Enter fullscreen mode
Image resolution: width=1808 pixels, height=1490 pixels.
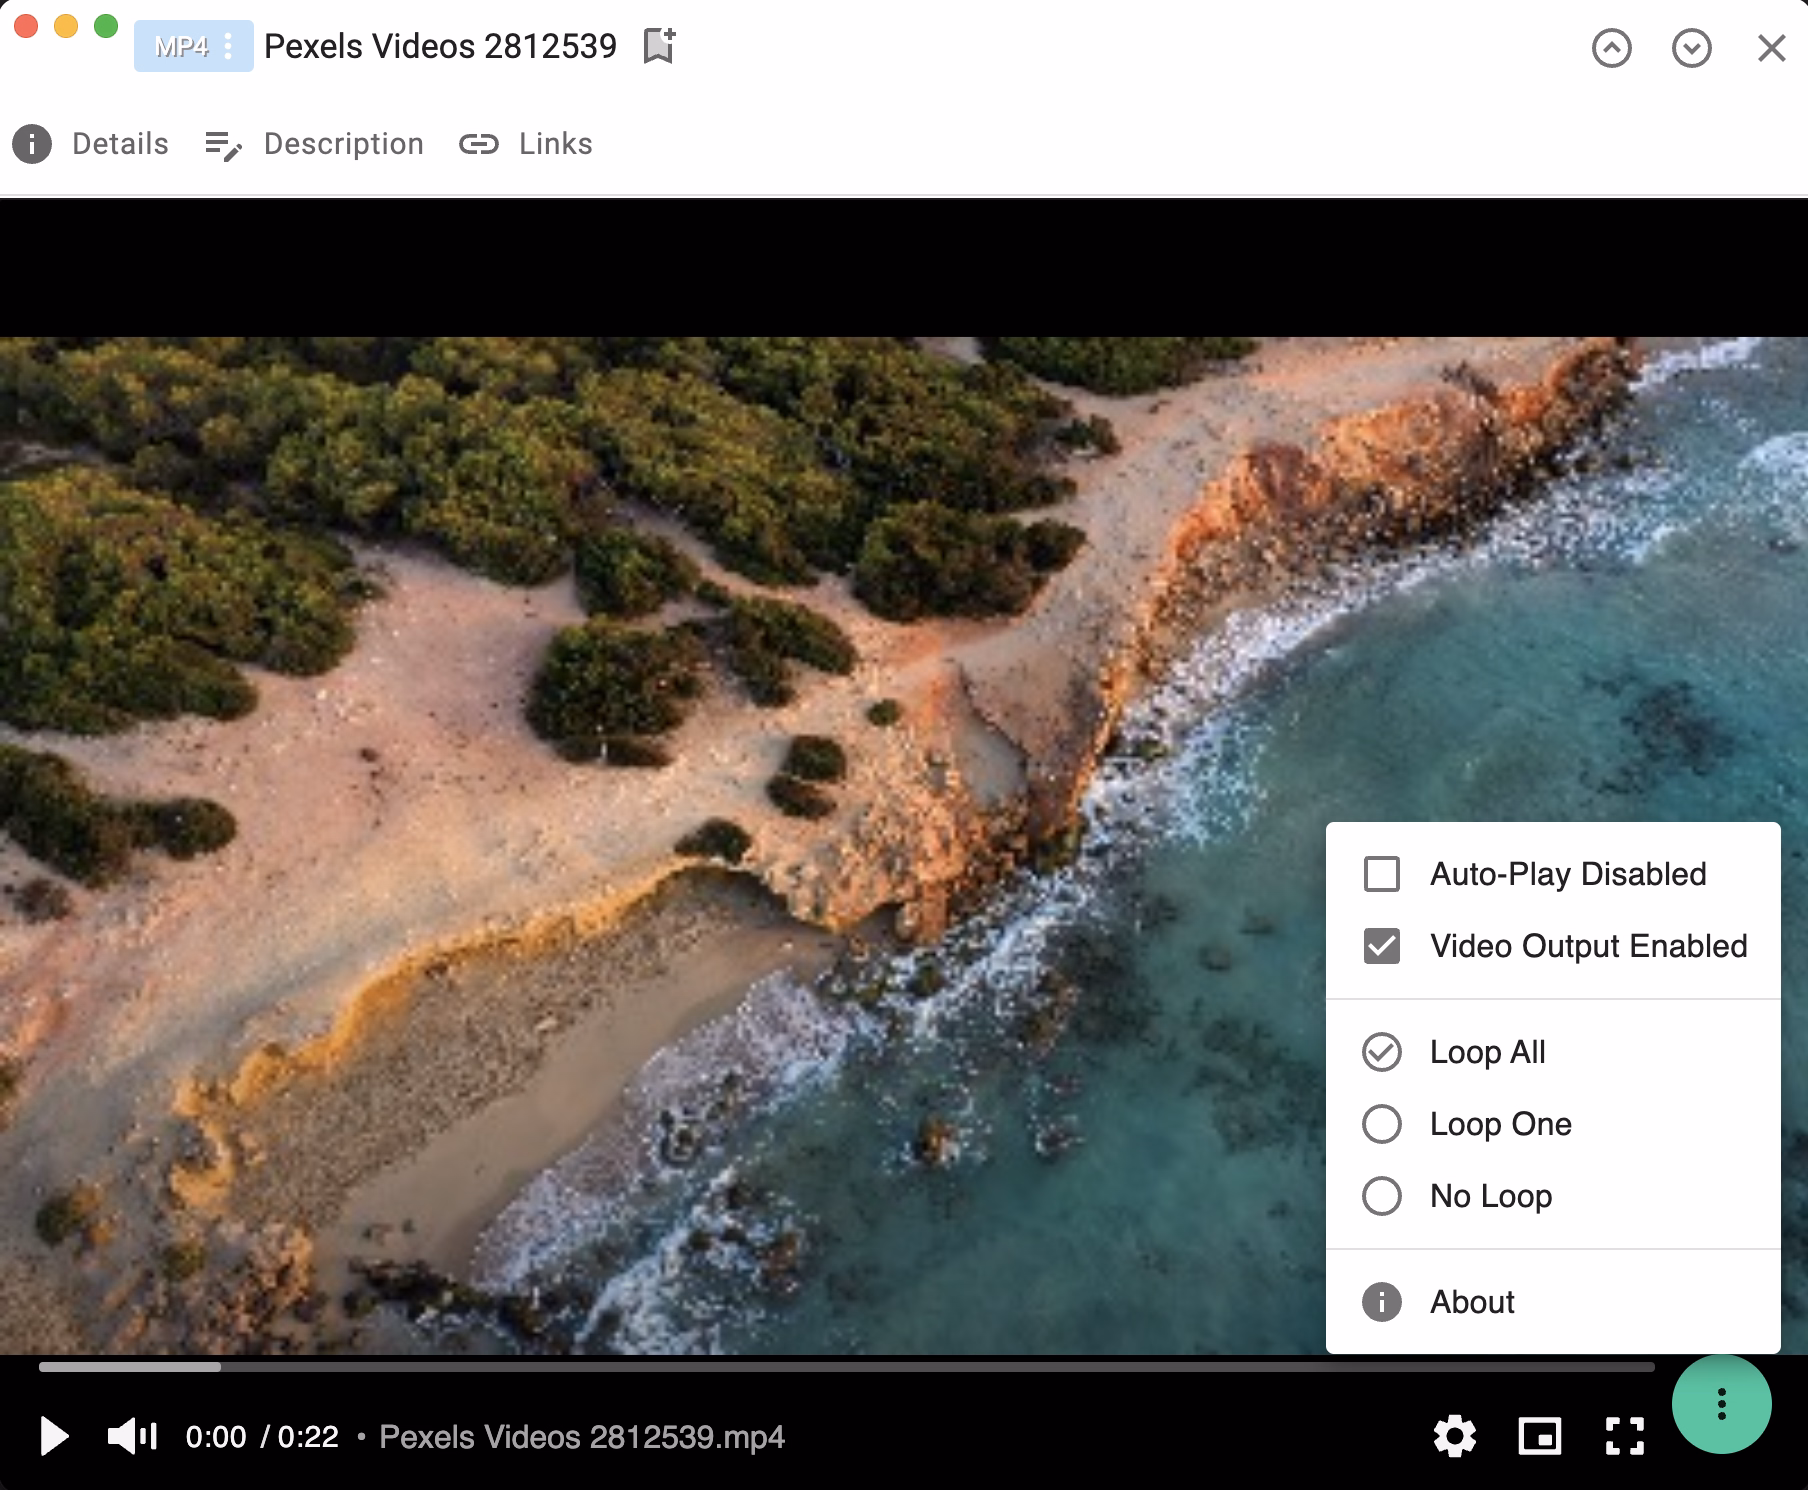pos(1626,1436)
